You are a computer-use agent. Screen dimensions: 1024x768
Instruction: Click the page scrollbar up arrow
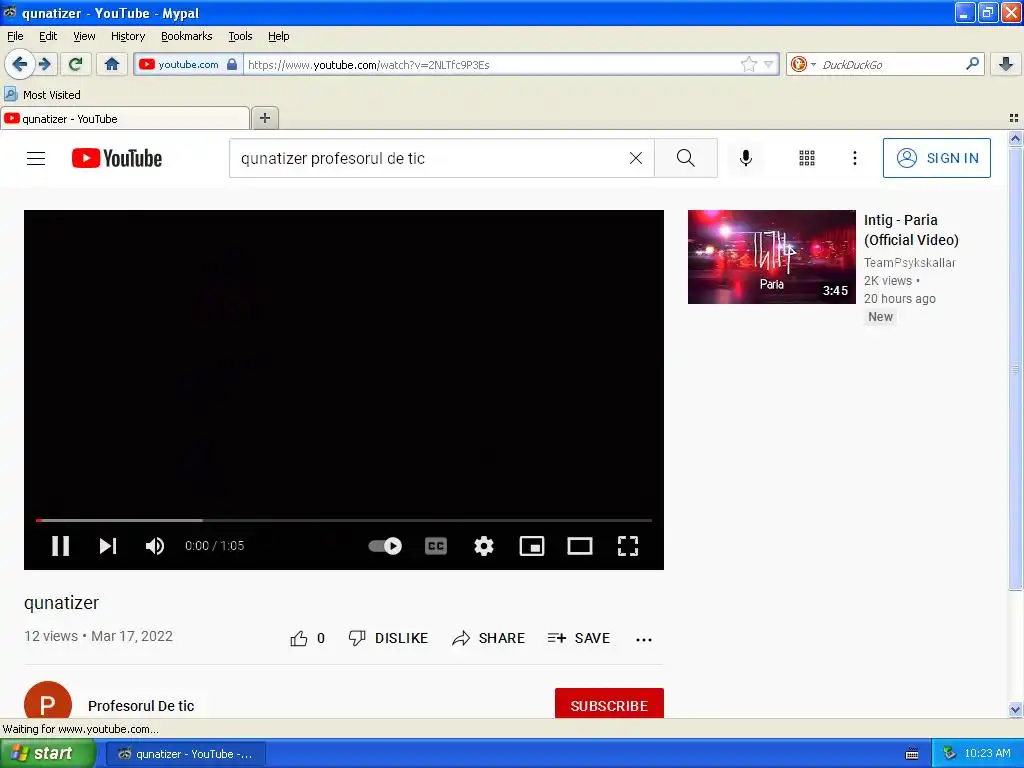point(1015,138)
